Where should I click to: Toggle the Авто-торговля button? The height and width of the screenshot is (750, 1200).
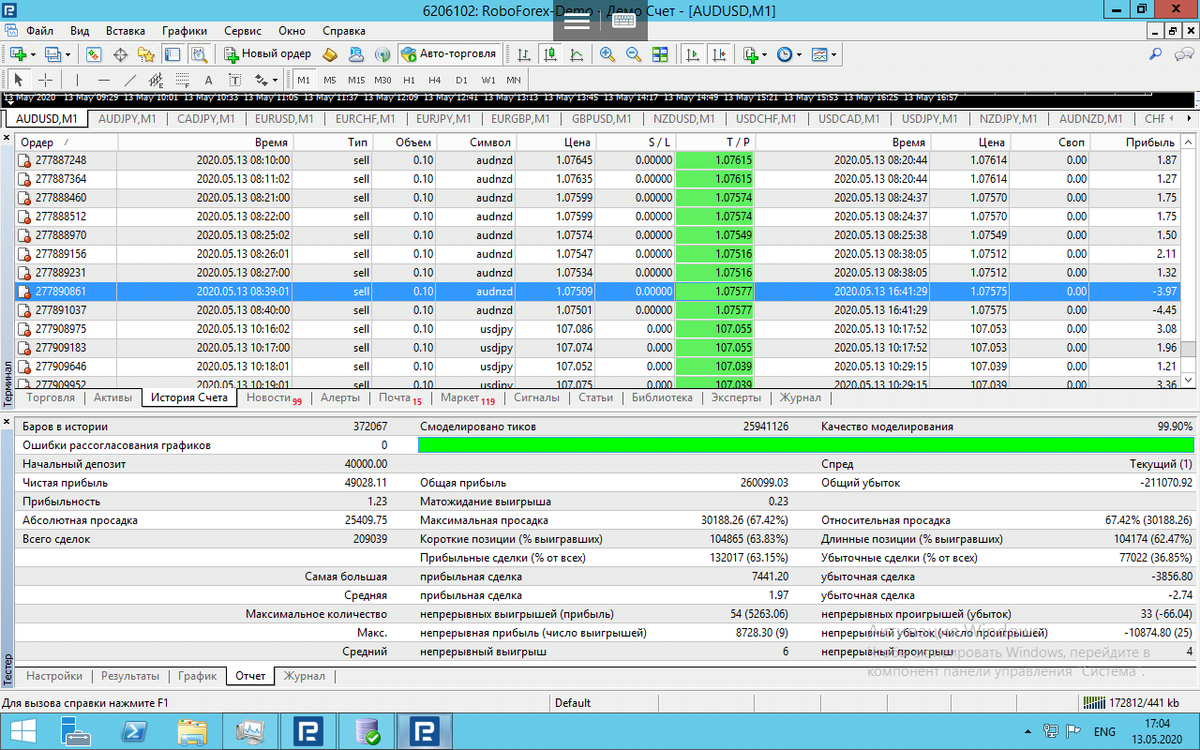(448, 54)
